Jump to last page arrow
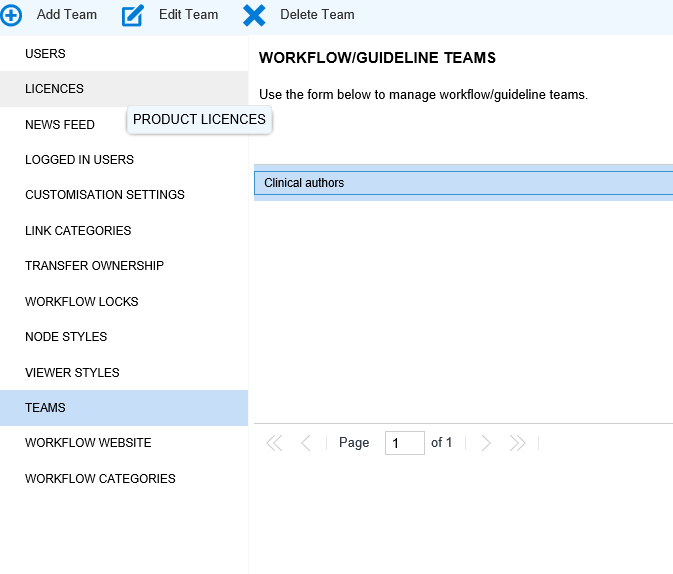The image size is (673, 574). tap(517, 443)
